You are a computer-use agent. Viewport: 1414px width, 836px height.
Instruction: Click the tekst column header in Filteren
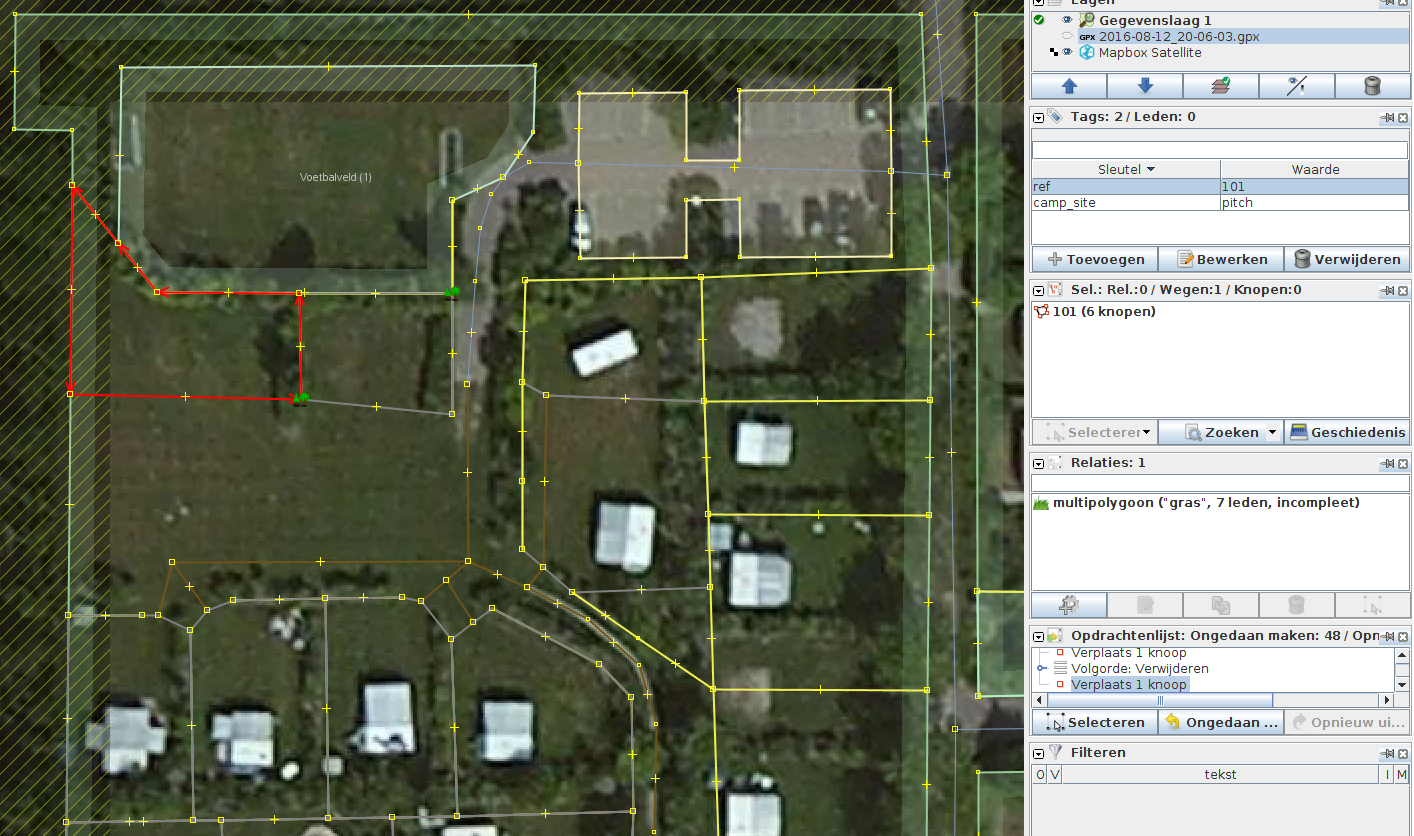(x=1220, y=775)
